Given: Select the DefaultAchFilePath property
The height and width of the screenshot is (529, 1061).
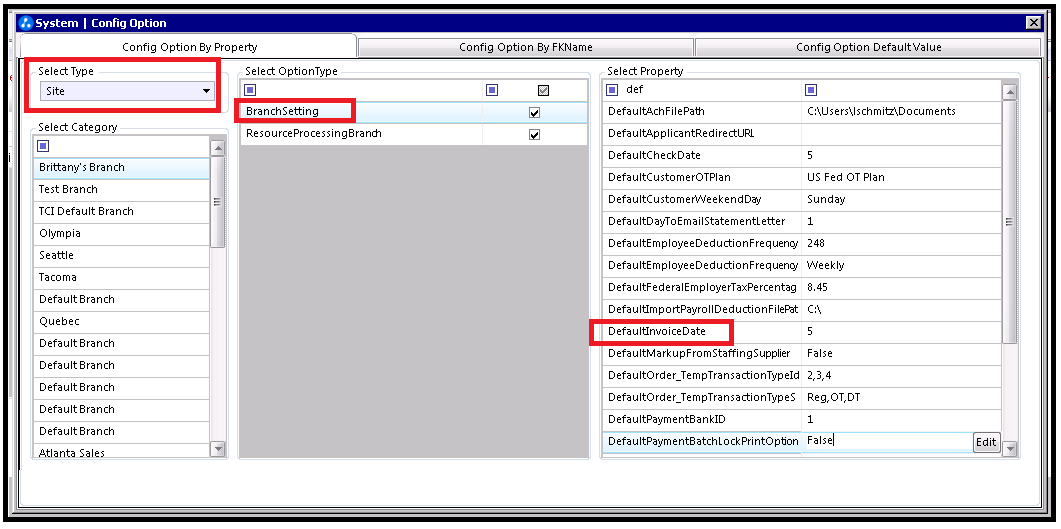Looking at the screenshot, I should coord(702,112).
